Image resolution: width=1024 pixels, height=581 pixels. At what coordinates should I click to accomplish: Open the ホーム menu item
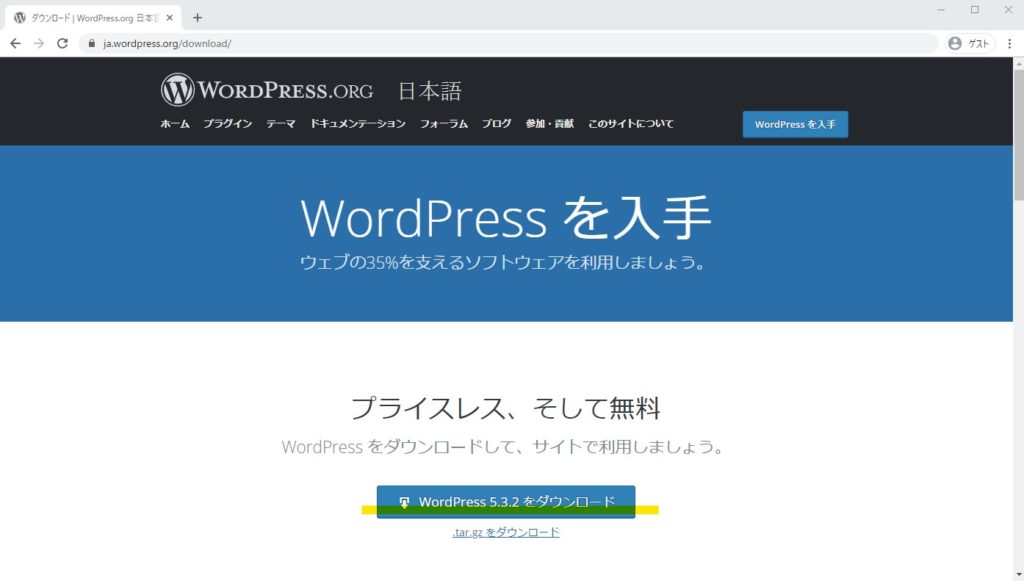(x=175, y=123)
